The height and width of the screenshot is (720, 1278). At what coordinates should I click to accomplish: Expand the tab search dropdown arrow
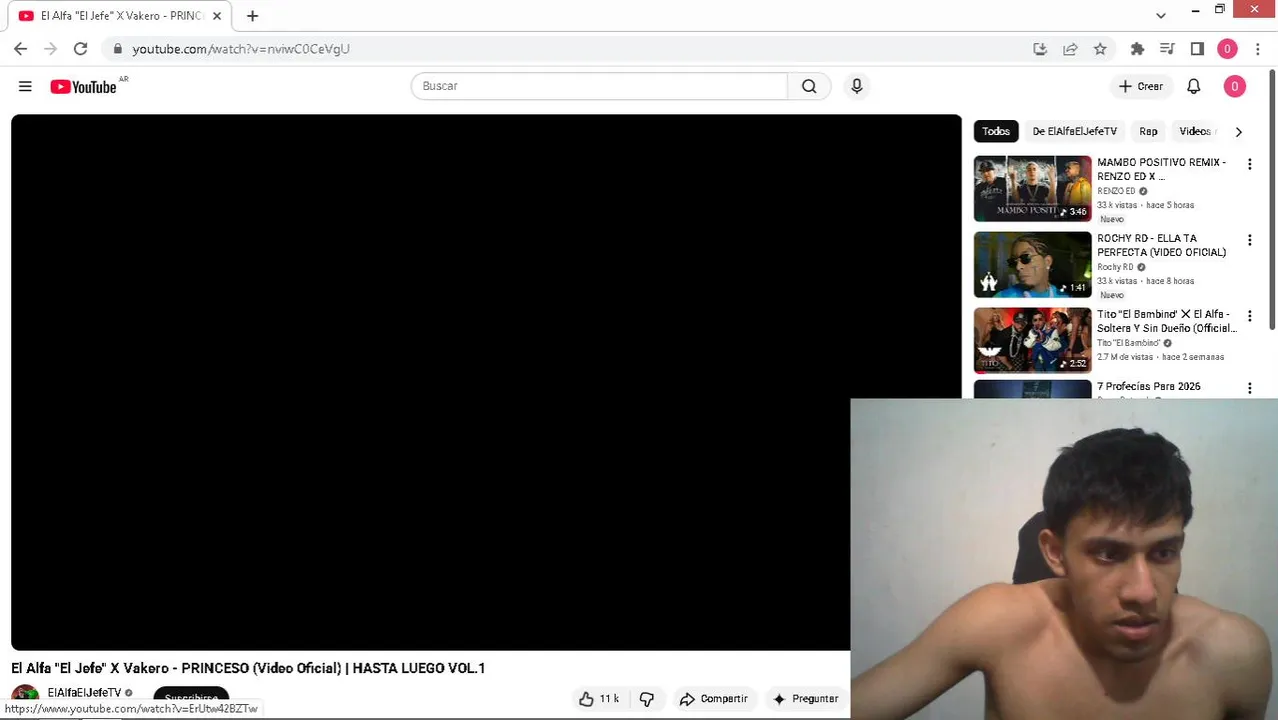(1160, 15)
